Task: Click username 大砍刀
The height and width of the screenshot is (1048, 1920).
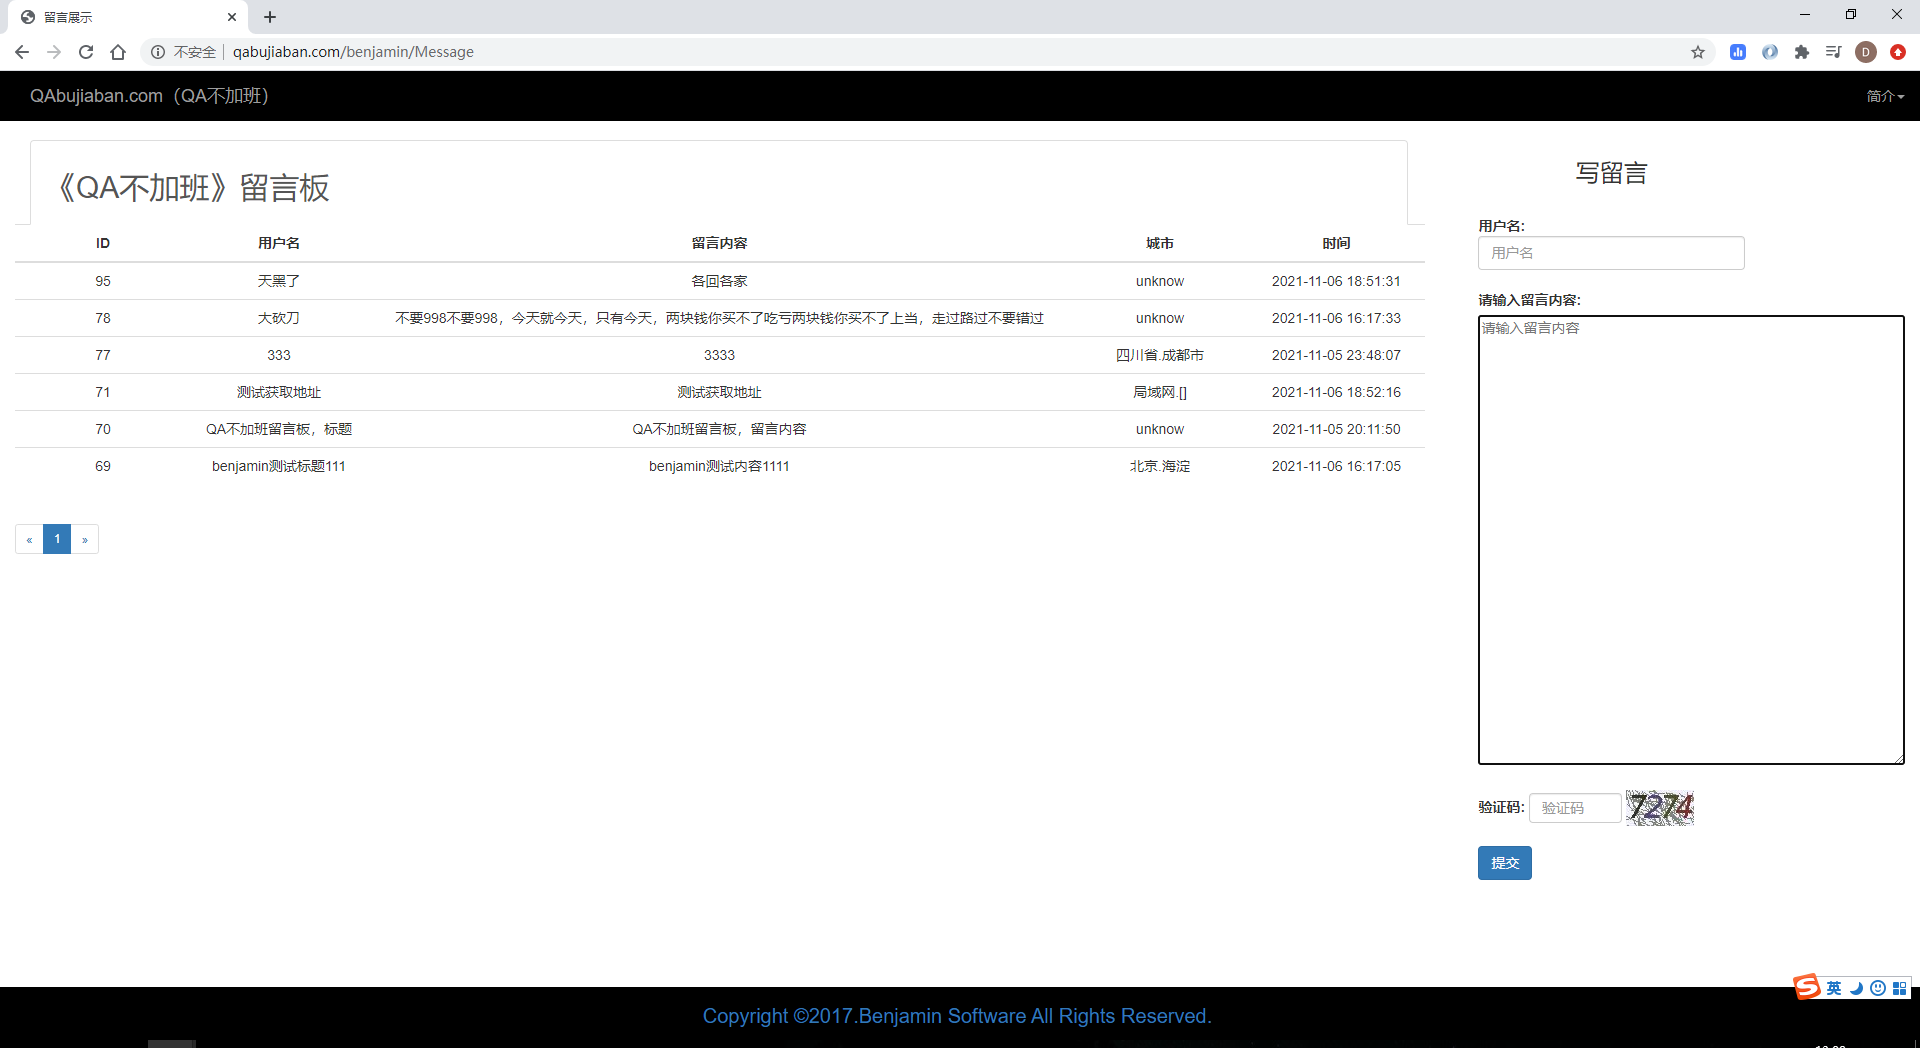Action: coord(279,318)
